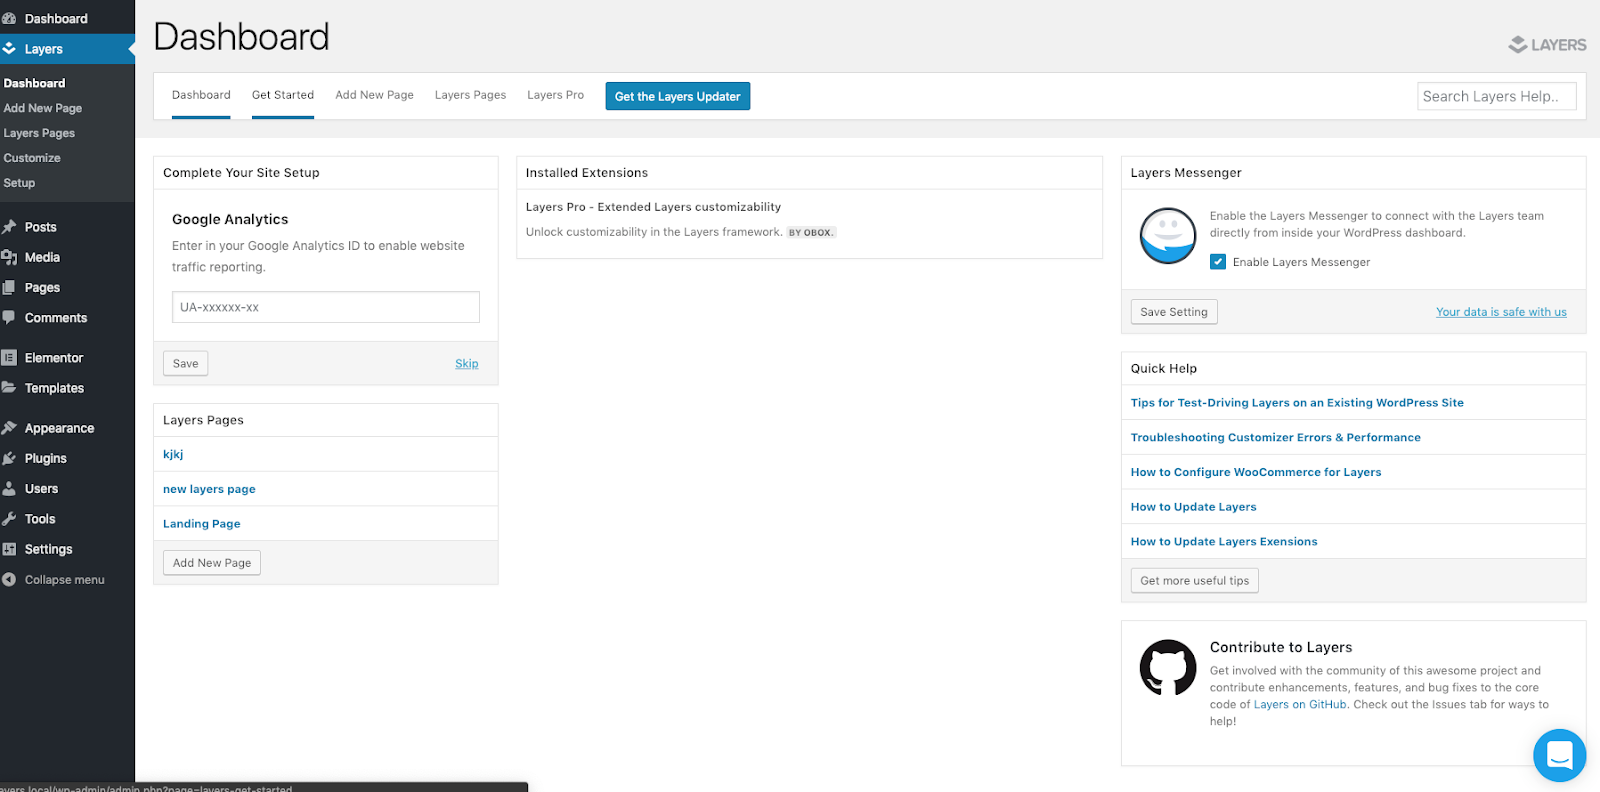The height and width of the screenshot is (792, 1600).
Task: Focus the Search Layers Help box
Action: pos(1495,96)
